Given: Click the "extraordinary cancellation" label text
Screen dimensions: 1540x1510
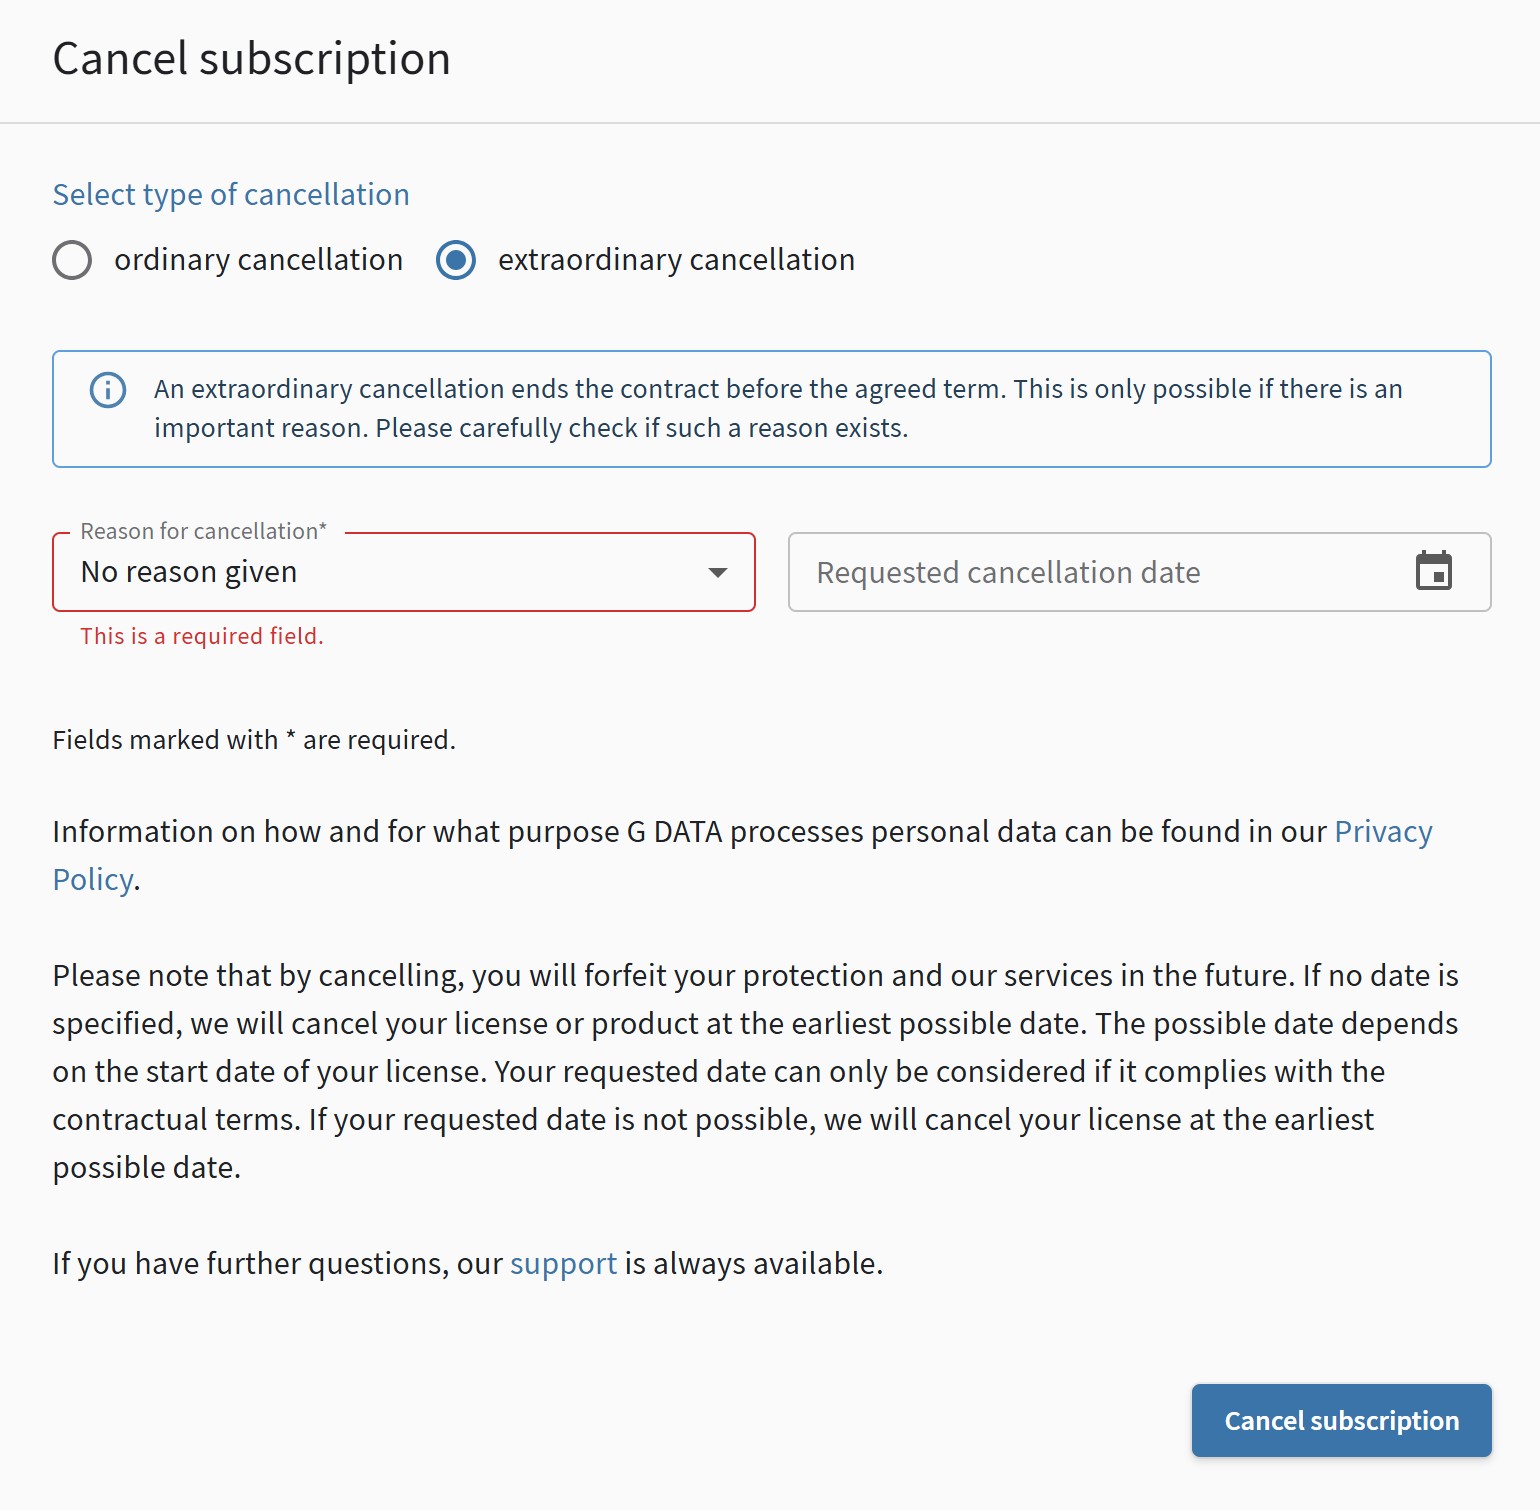Looking at the screenshot, I should 676,260.
